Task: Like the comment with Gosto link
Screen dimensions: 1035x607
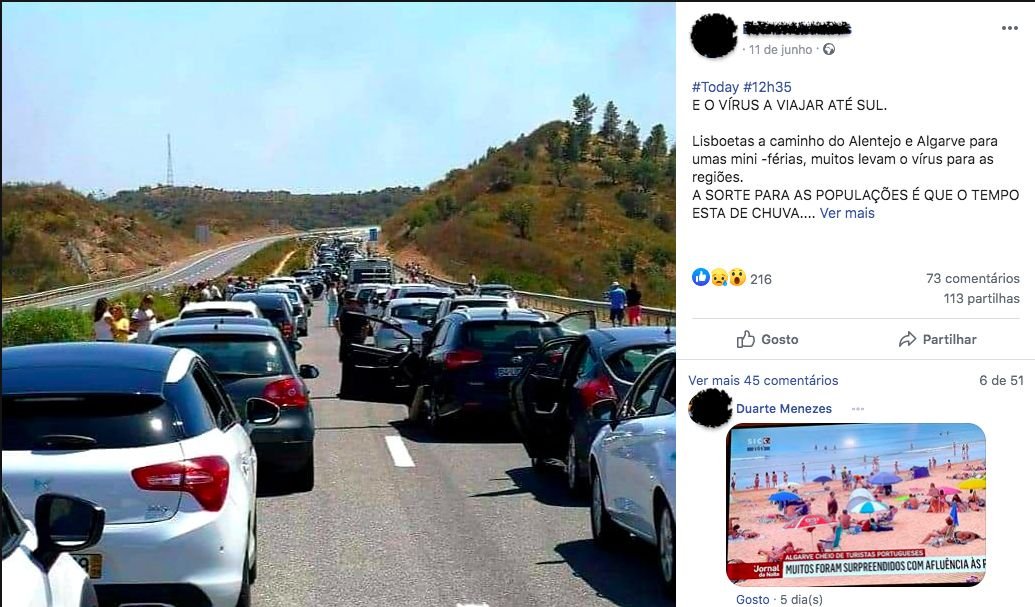Action: click(752, 599)
